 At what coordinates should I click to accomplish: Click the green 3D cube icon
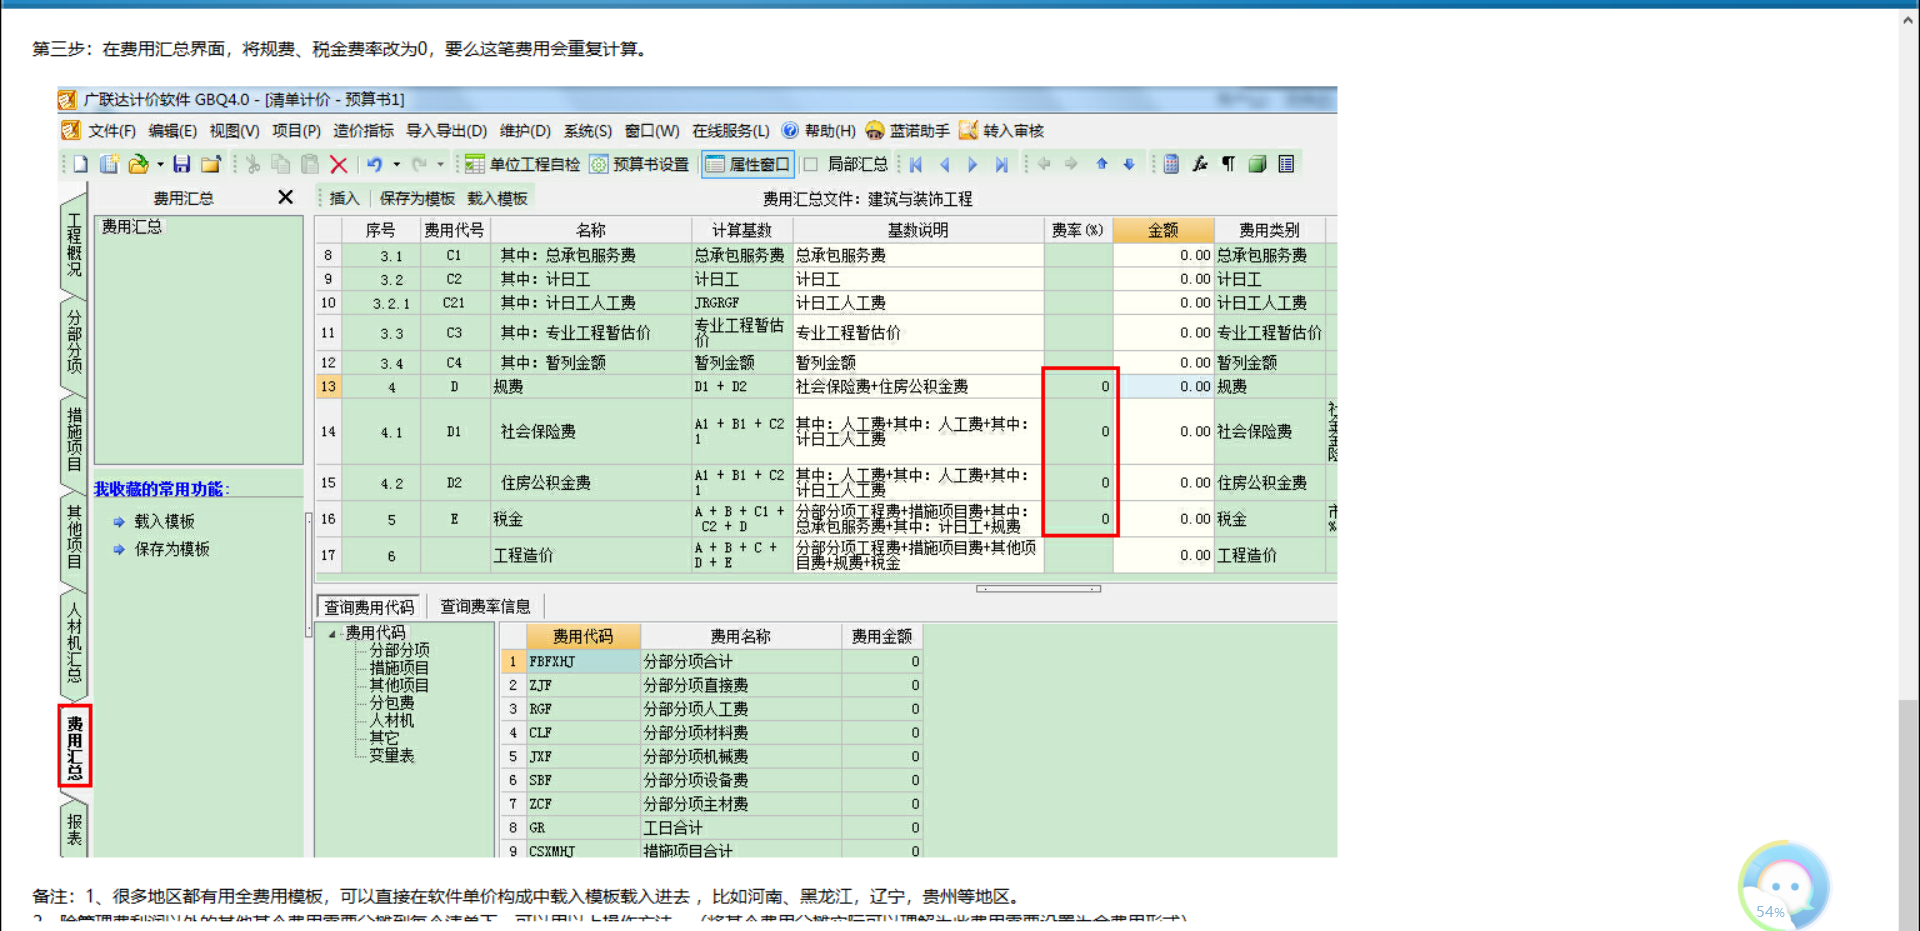1258,164
